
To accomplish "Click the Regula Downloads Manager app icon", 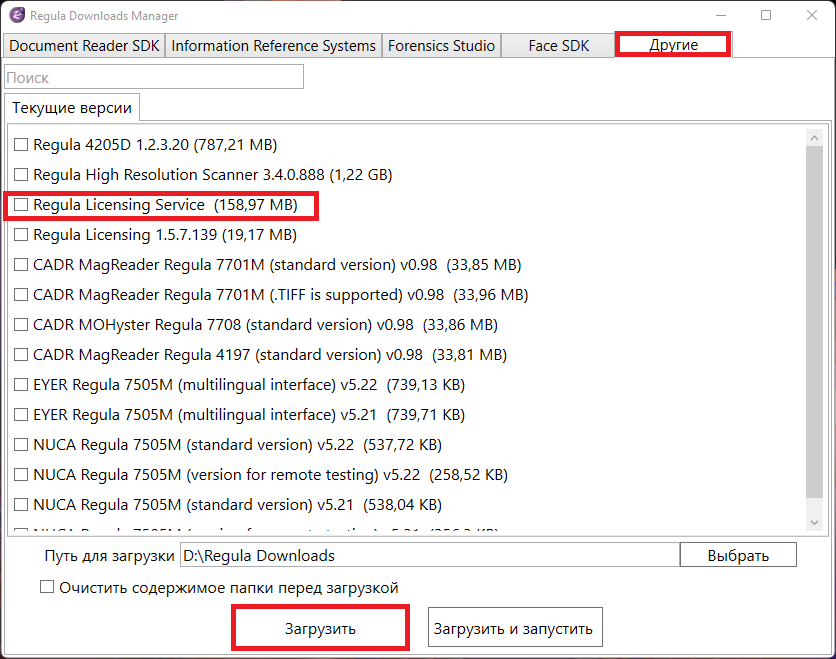I will (17, 15).
